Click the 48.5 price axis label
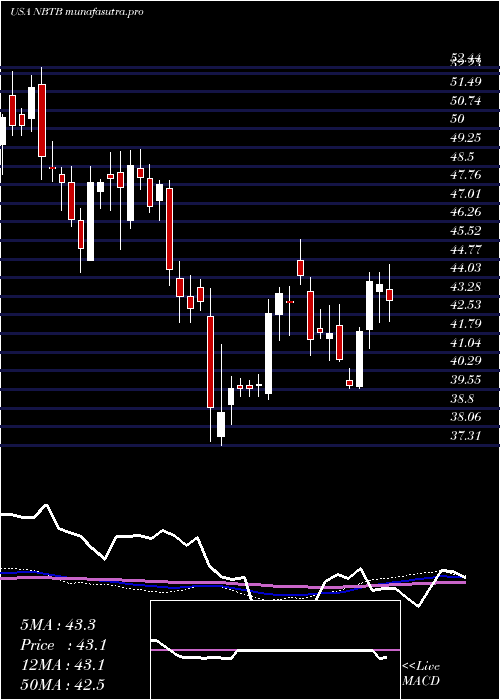Viewport: 500px width, 700px height. pos(462,156)
